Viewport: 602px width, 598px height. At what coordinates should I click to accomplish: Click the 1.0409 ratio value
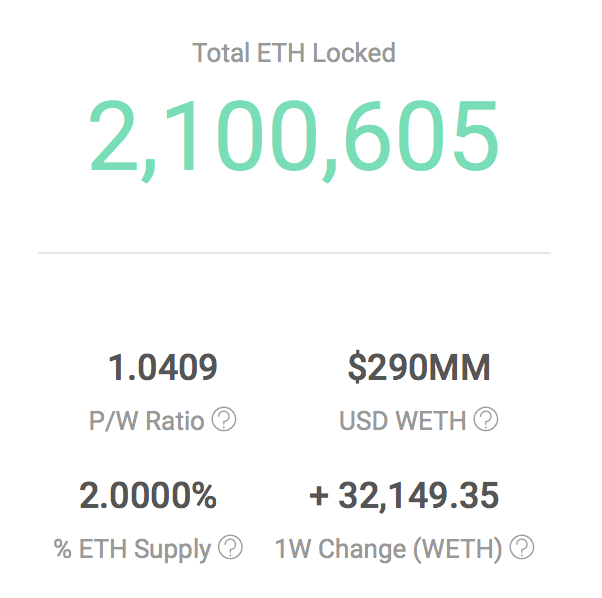click(163, 368)
